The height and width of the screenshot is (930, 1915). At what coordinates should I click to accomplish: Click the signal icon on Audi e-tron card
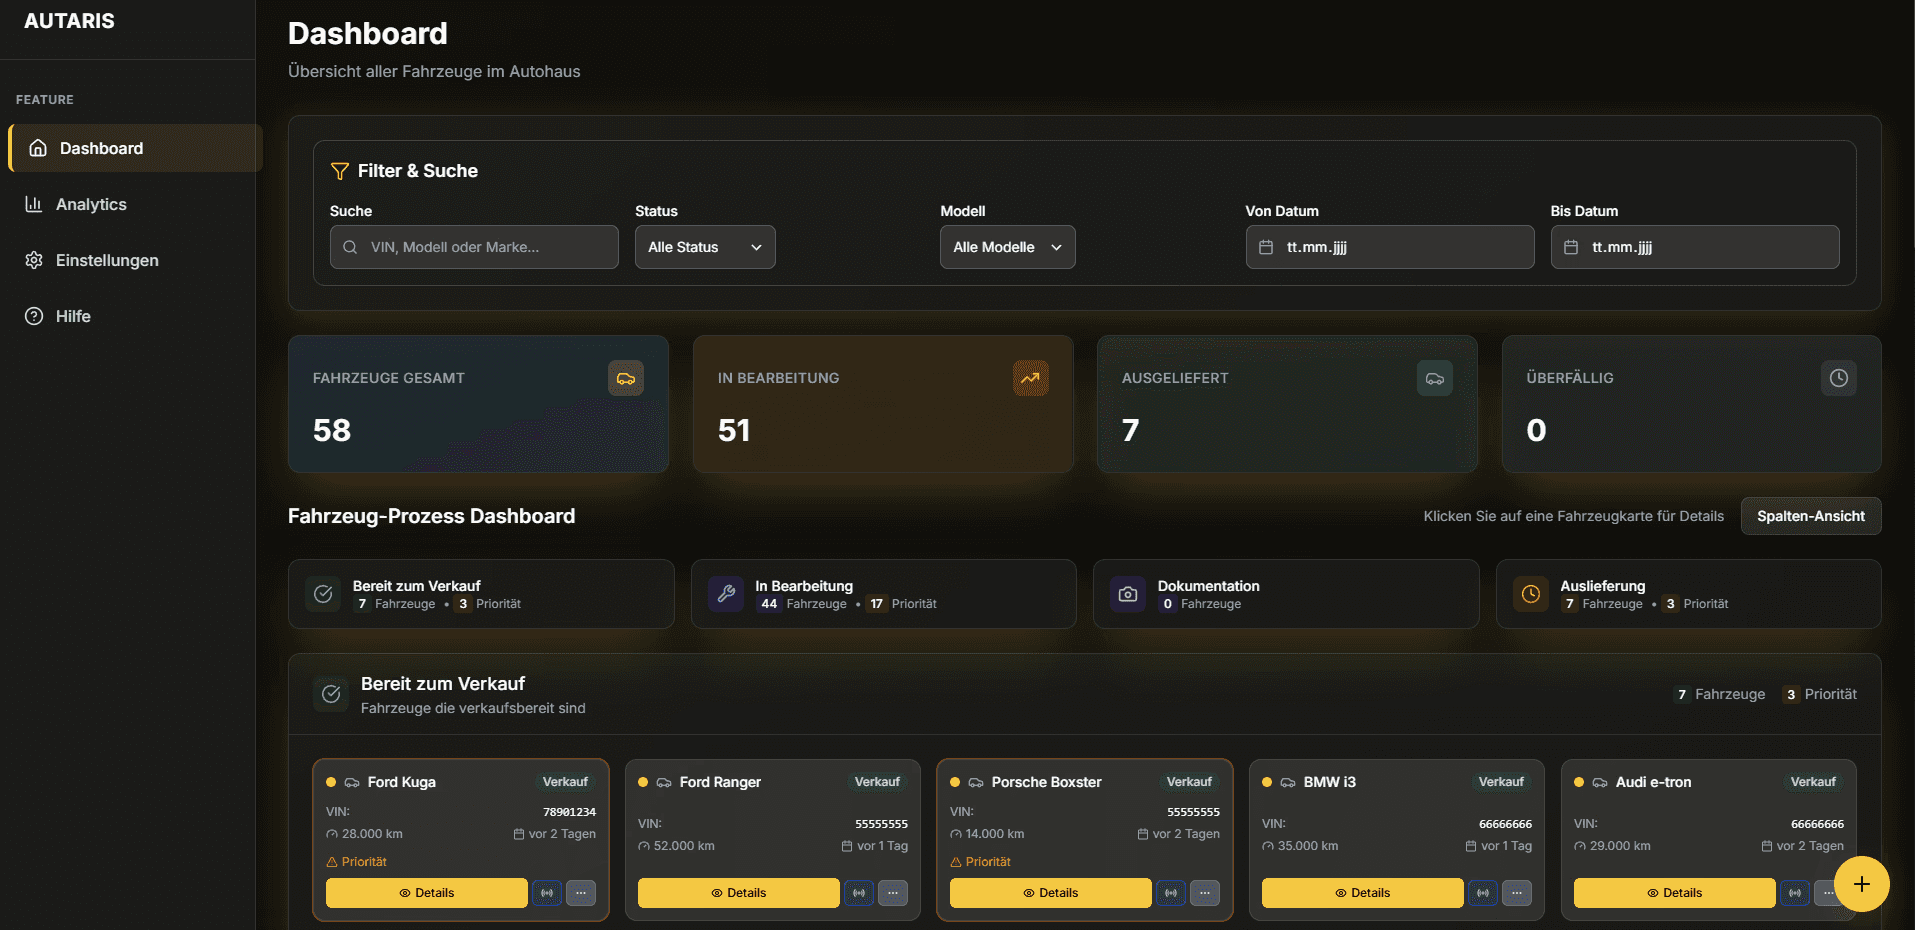point(1795,893)
